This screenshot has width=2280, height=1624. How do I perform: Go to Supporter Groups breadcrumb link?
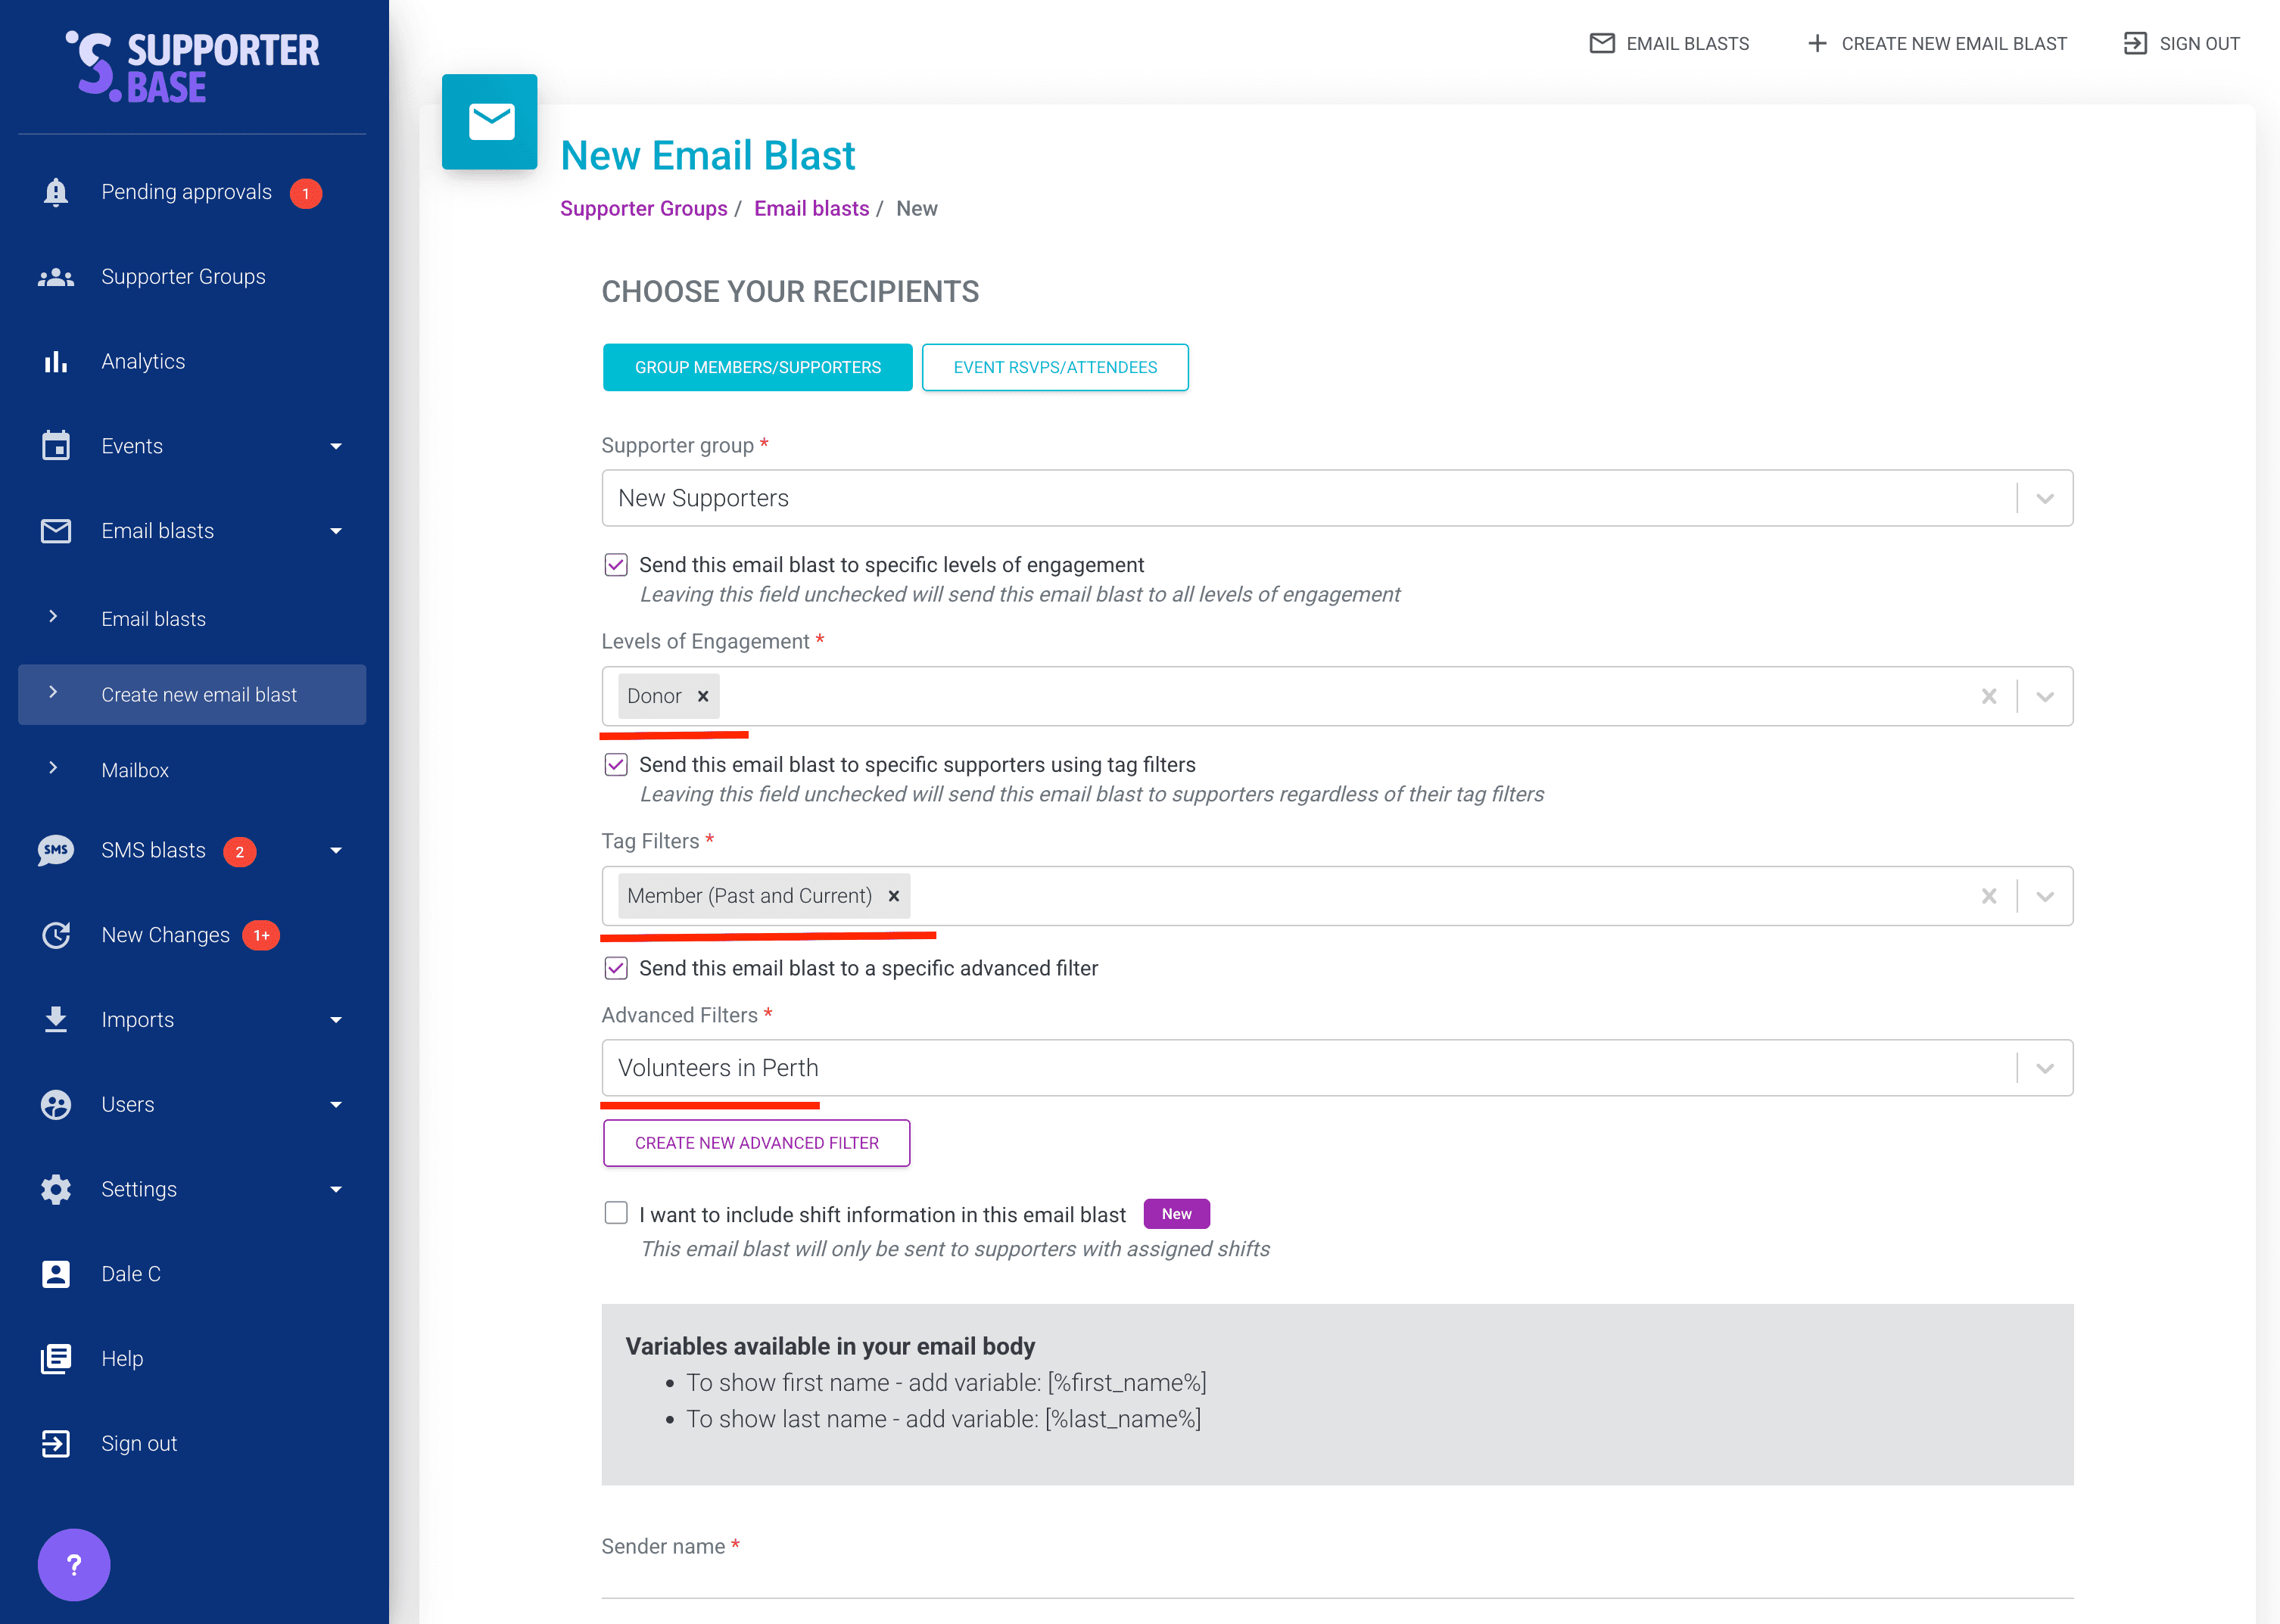coord(643,208)
